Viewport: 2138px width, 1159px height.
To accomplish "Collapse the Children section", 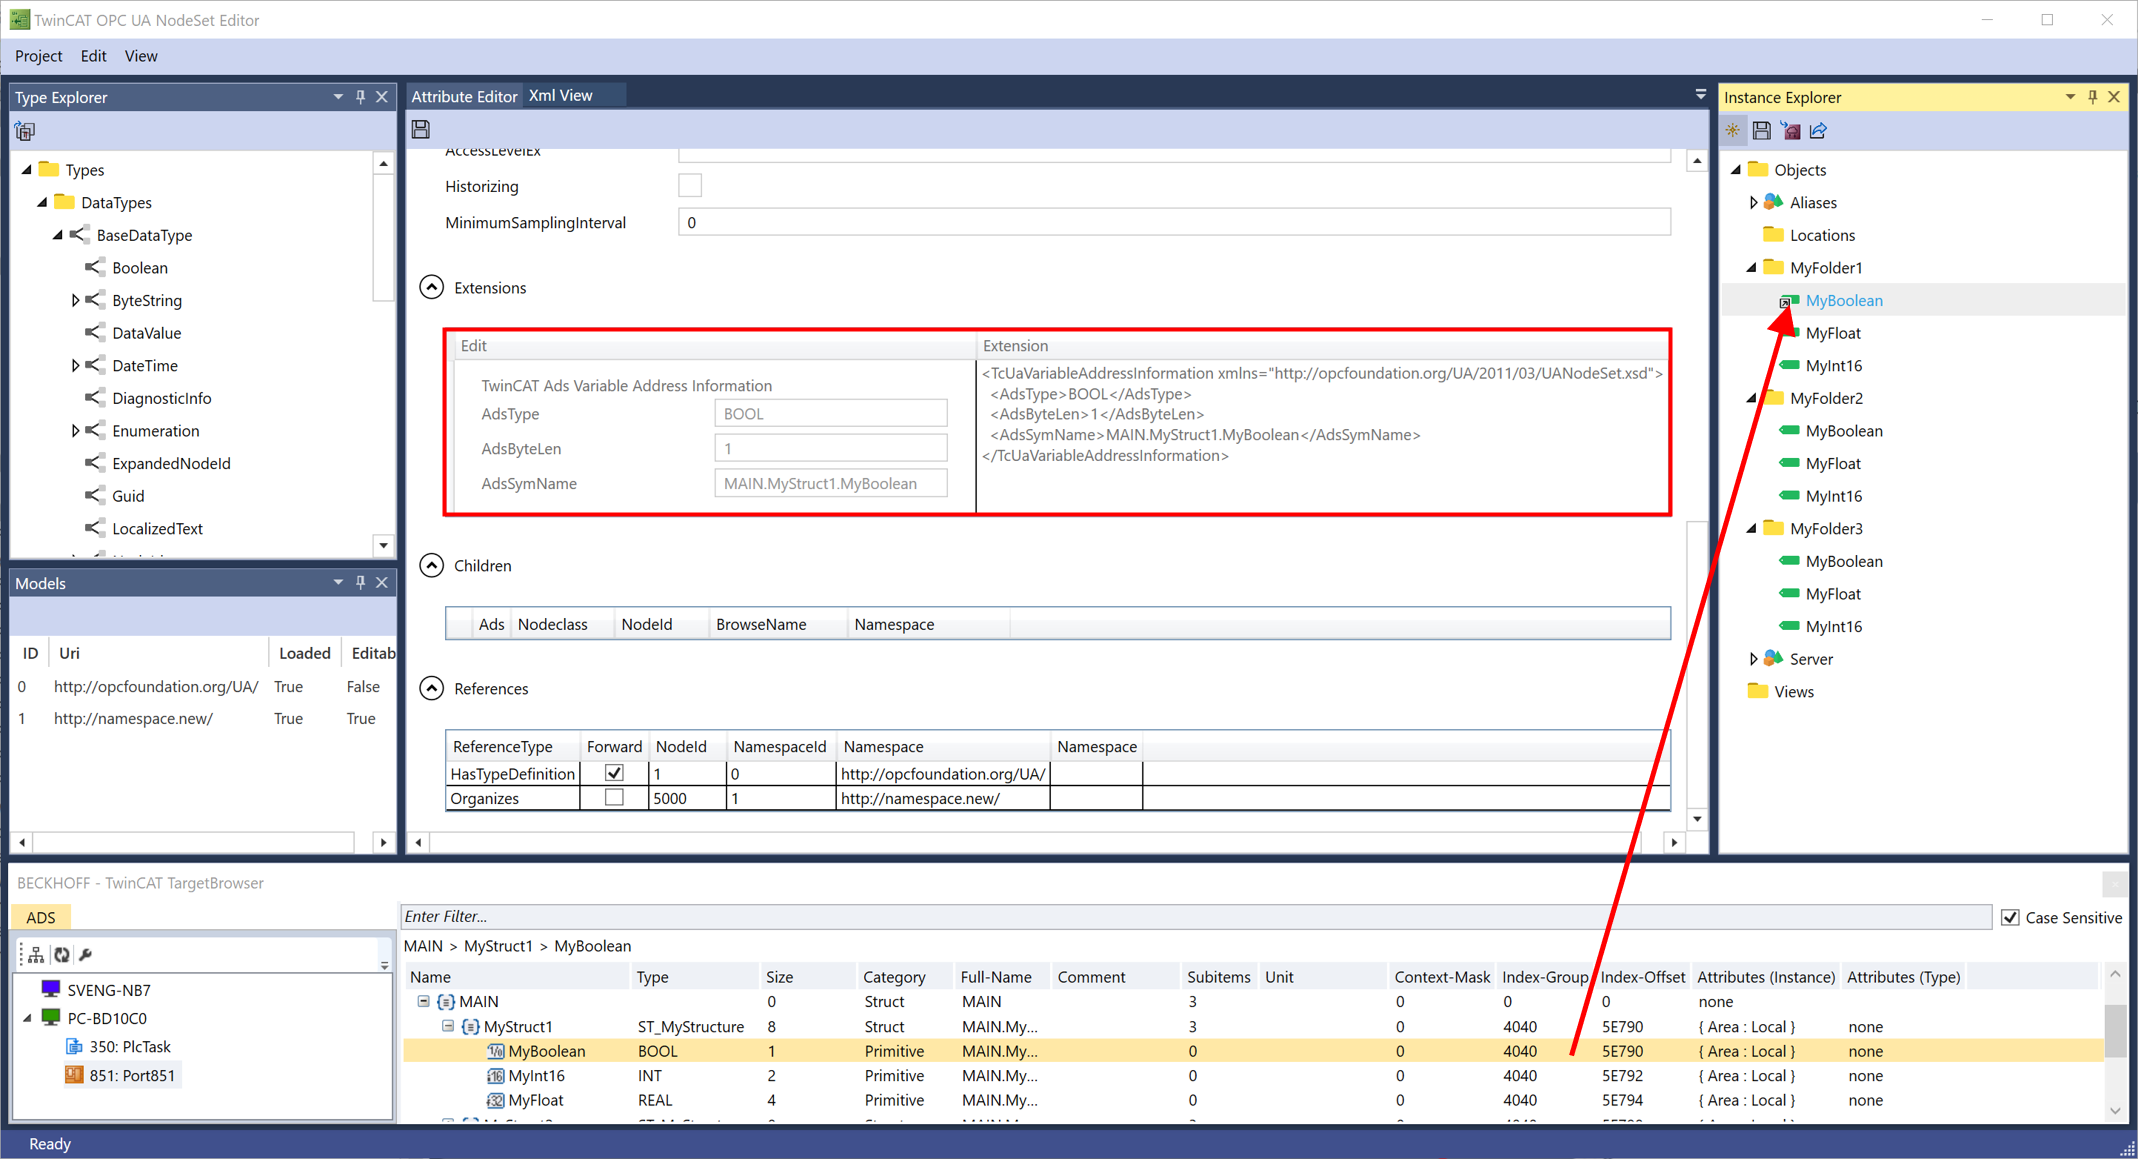I will [432, 566].
